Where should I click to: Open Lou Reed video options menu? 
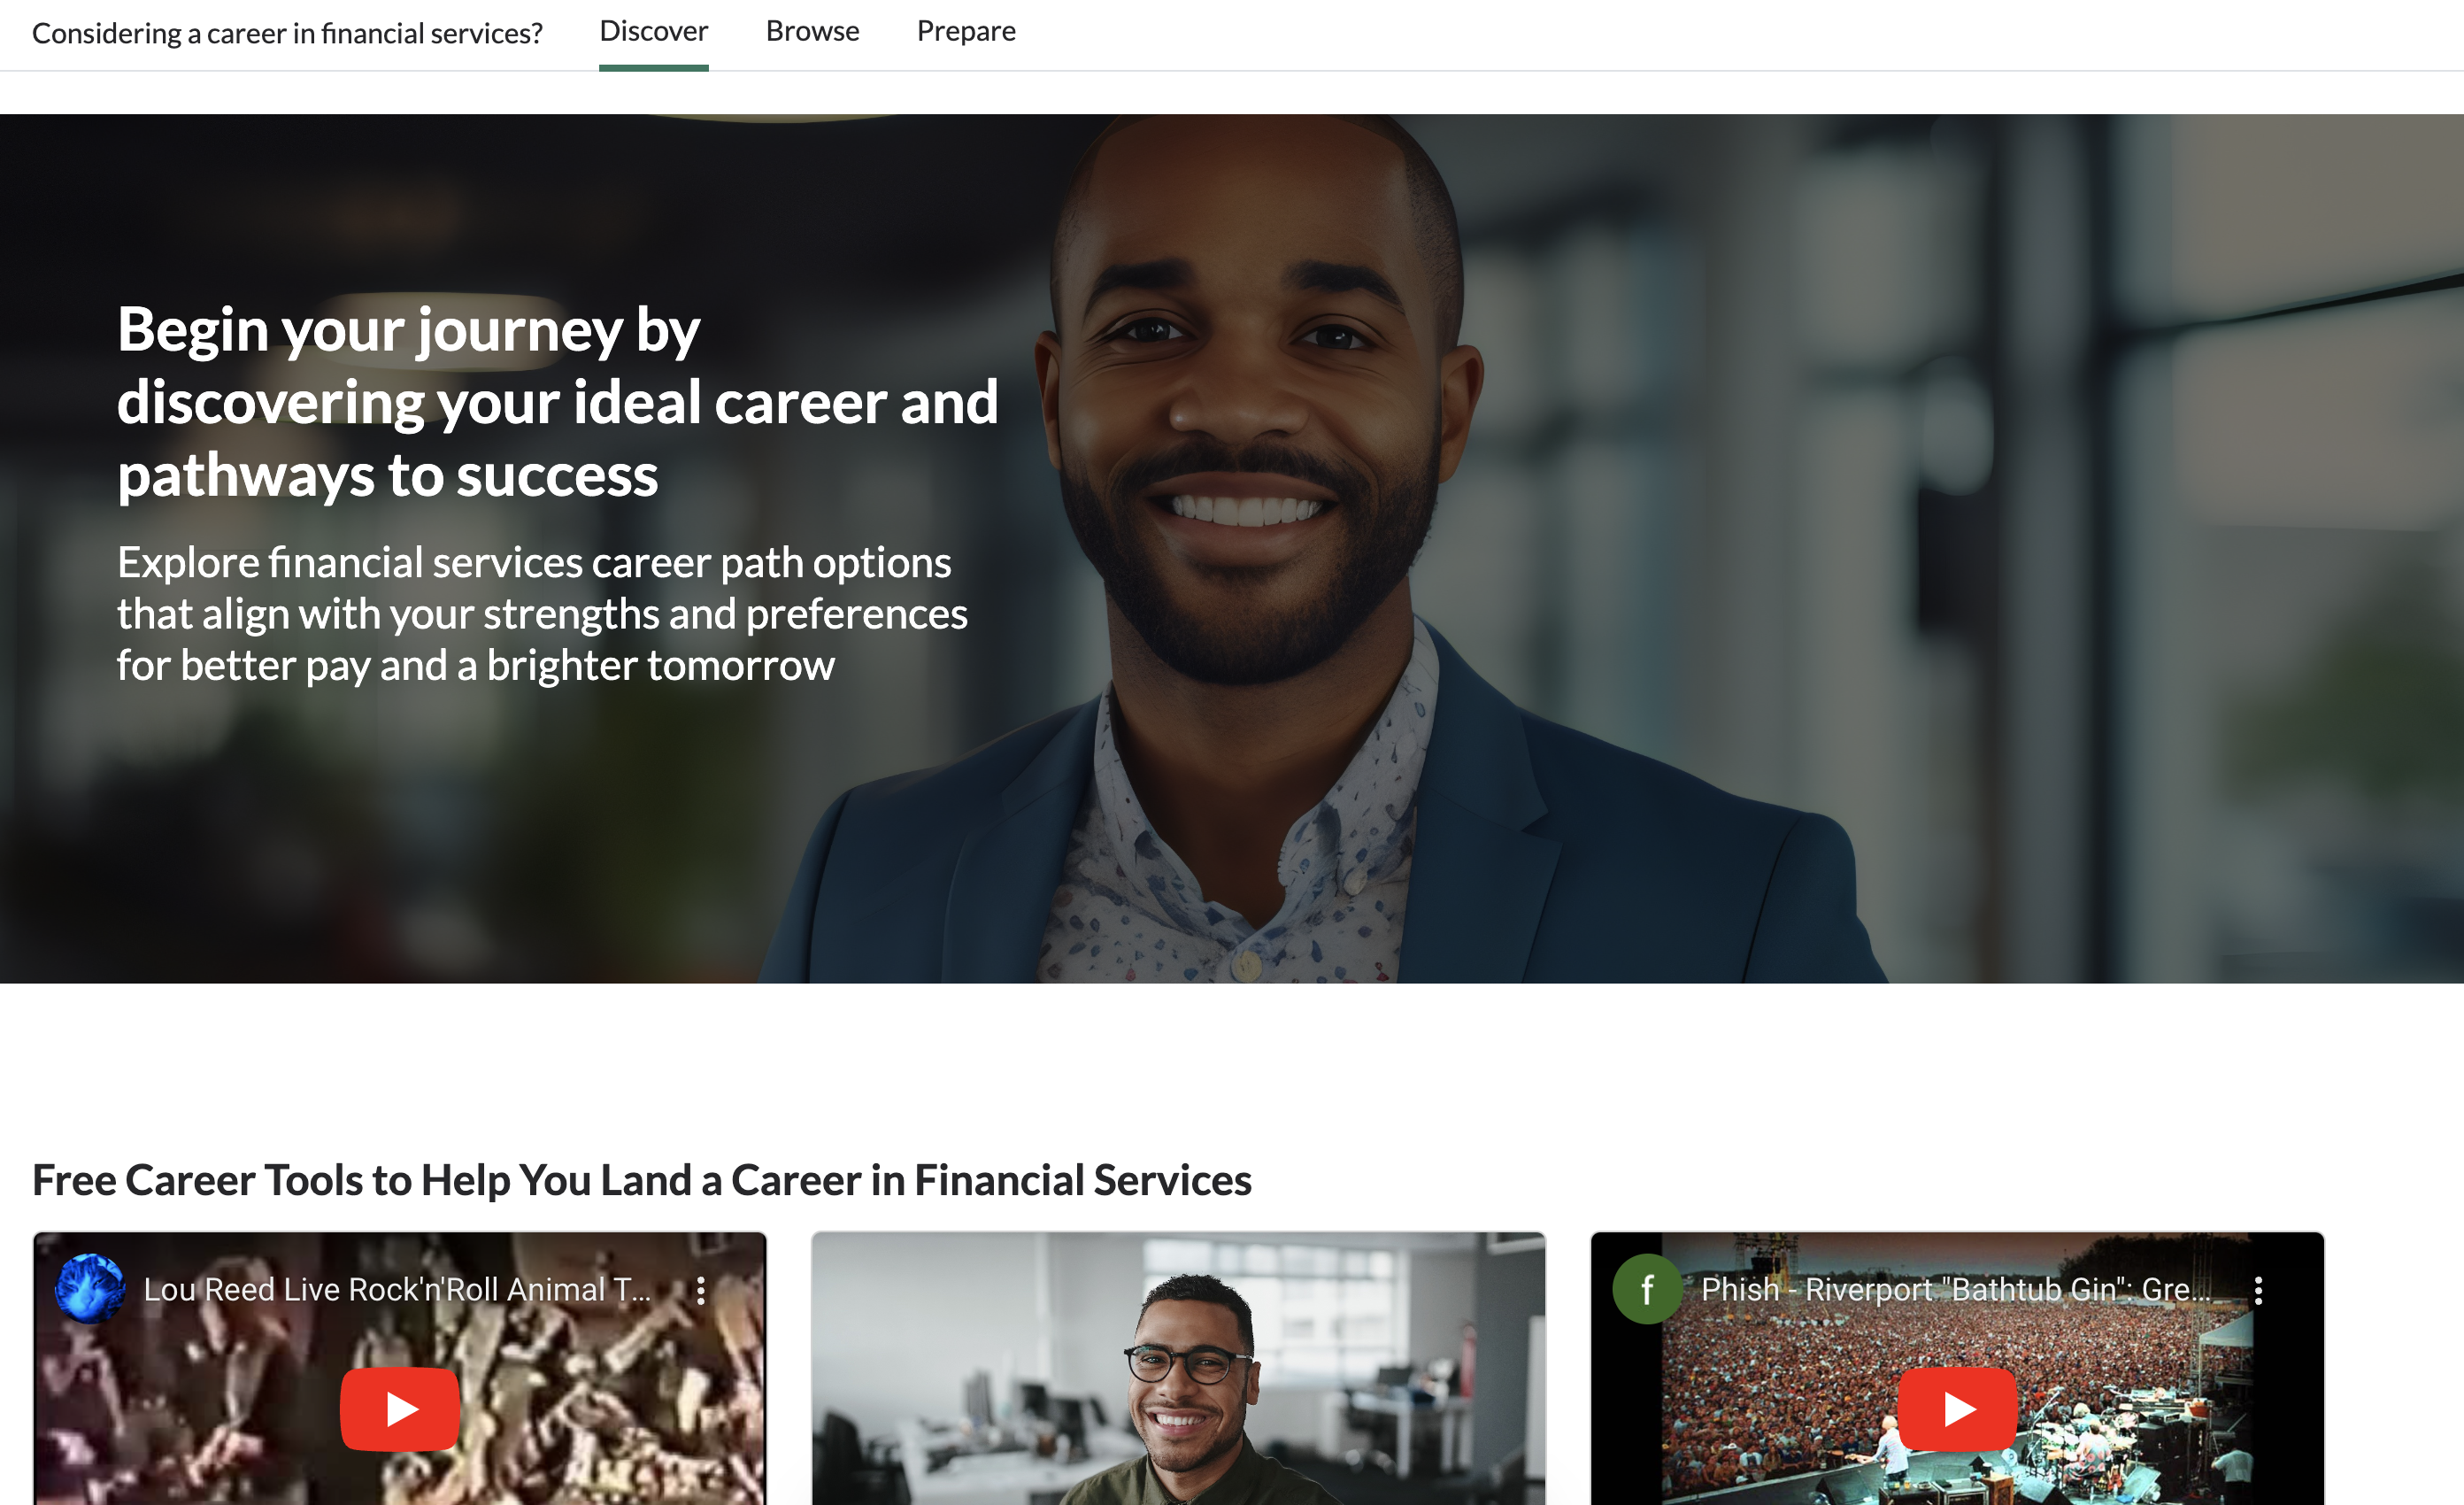pyautogui.click(x=701, y=1290)
